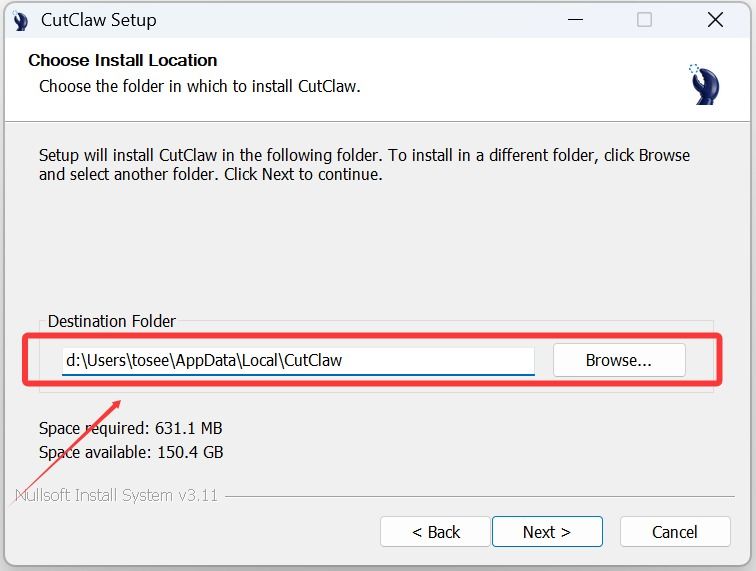This screenshot has width=756, height=571.
Task: Go back with the < Back button
Action: (435, 532)
